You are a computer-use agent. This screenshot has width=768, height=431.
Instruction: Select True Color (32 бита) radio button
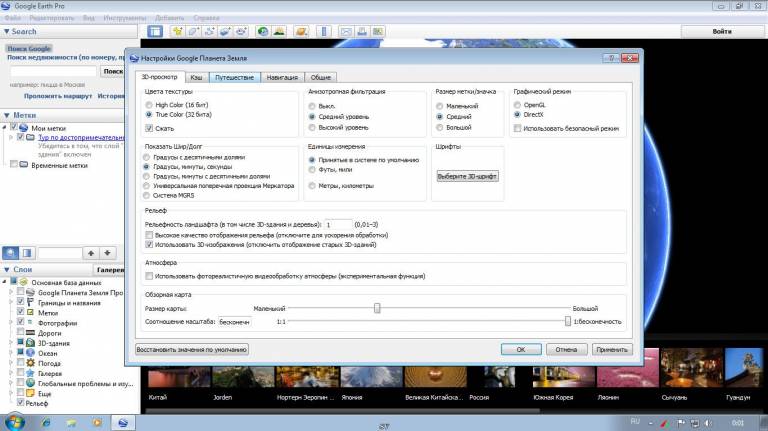point(149,115)
